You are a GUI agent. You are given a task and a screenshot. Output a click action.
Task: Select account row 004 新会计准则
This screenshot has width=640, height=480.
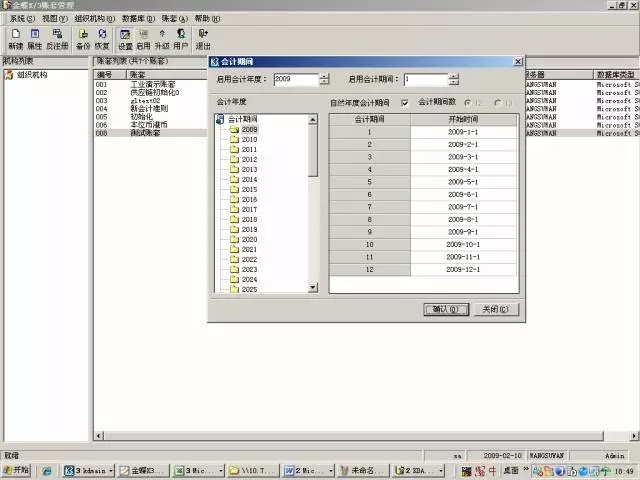tap(151, 109)
